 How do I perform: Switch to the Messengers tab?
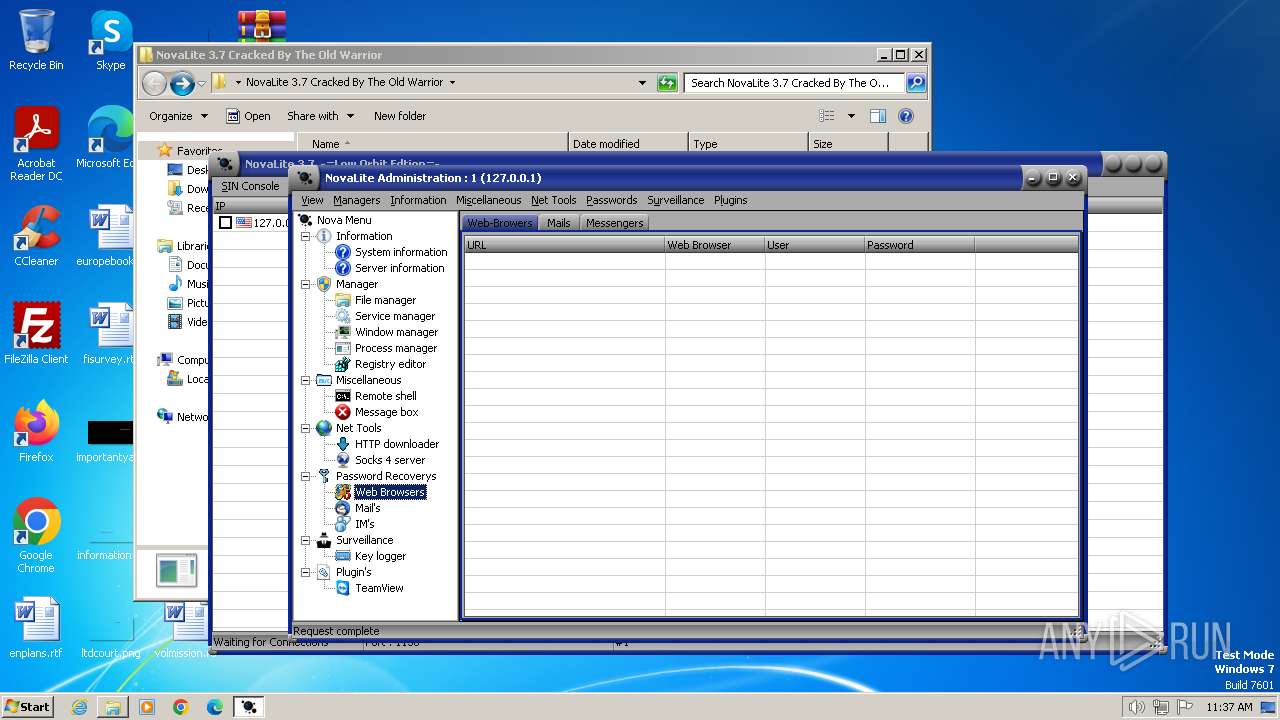click(x=615, y=223)
